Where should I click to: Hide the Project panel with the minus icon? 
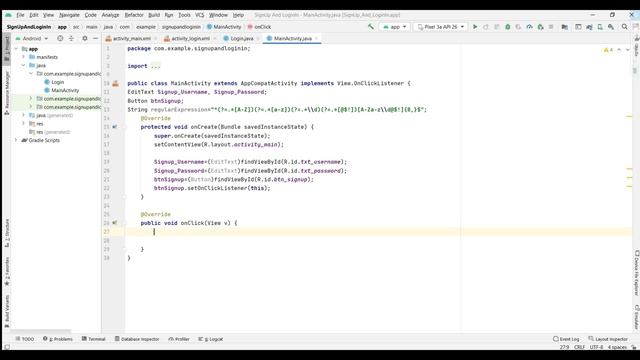tap(96, 38)
